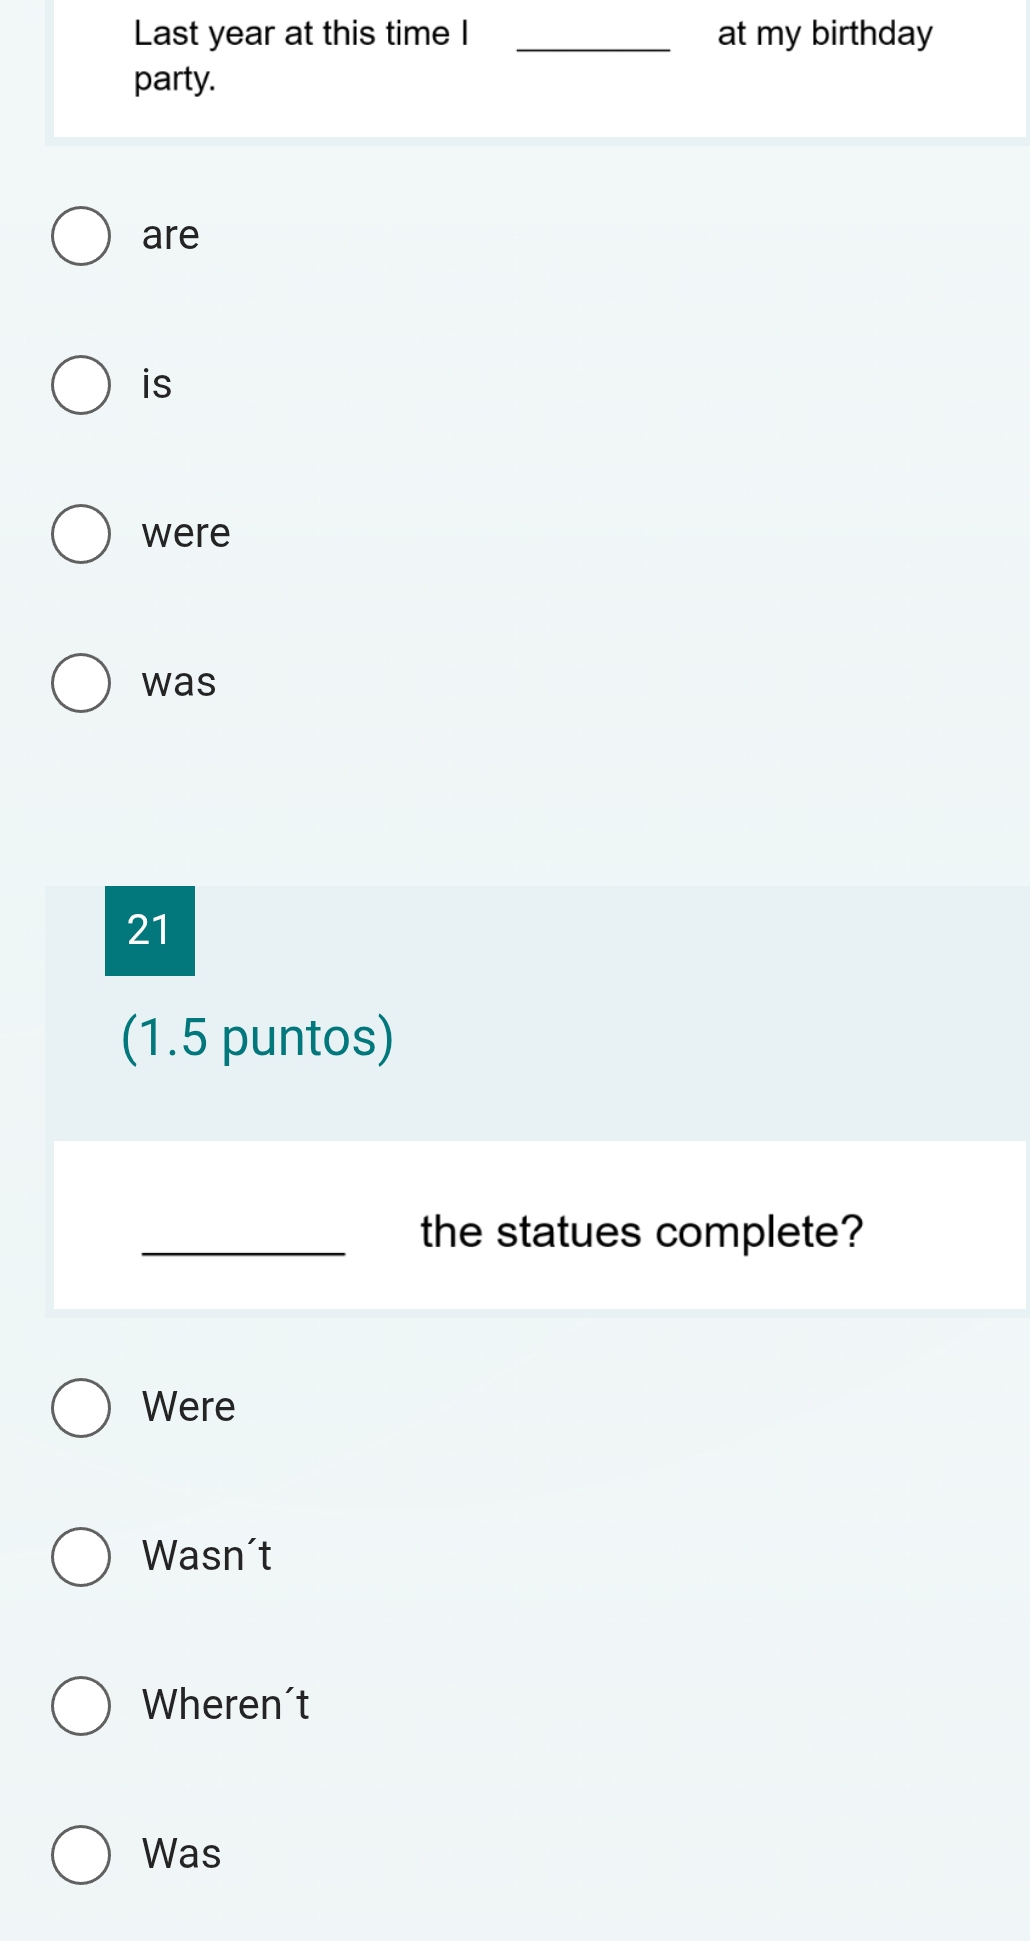The height and width of the screenshot is (1941, 1030).
Task: Click the 'the statues complete?' question text
Action: [x=641, y=1232]
